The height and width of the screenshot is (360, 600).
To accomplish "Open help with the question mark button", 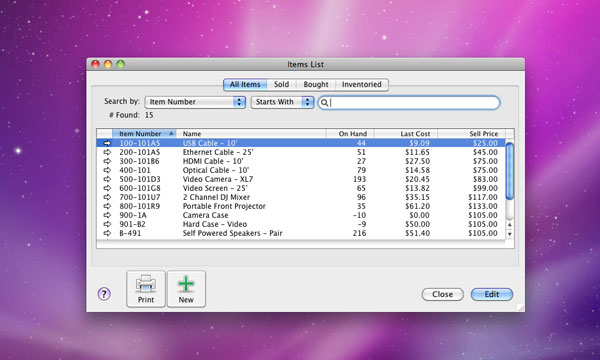I will click(104, 294).
